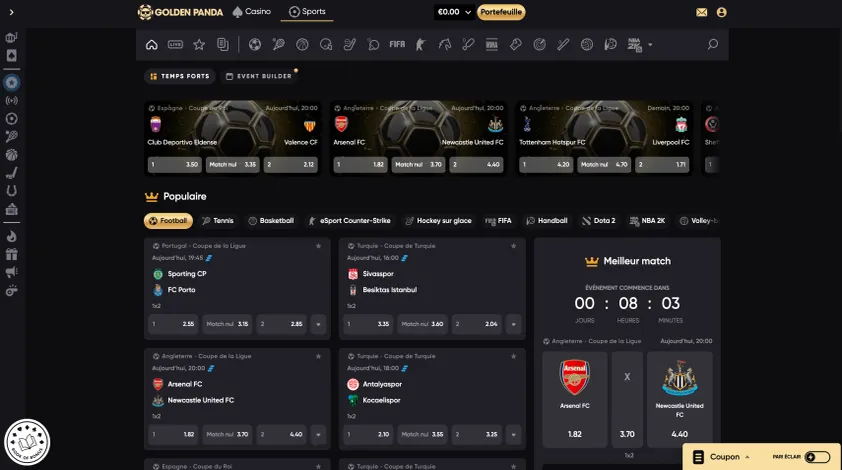The image size is (842, 470).
Task: Bet Match nul 3.70 in Arsenal highlight banner
Action: click(x=418, y=164)
